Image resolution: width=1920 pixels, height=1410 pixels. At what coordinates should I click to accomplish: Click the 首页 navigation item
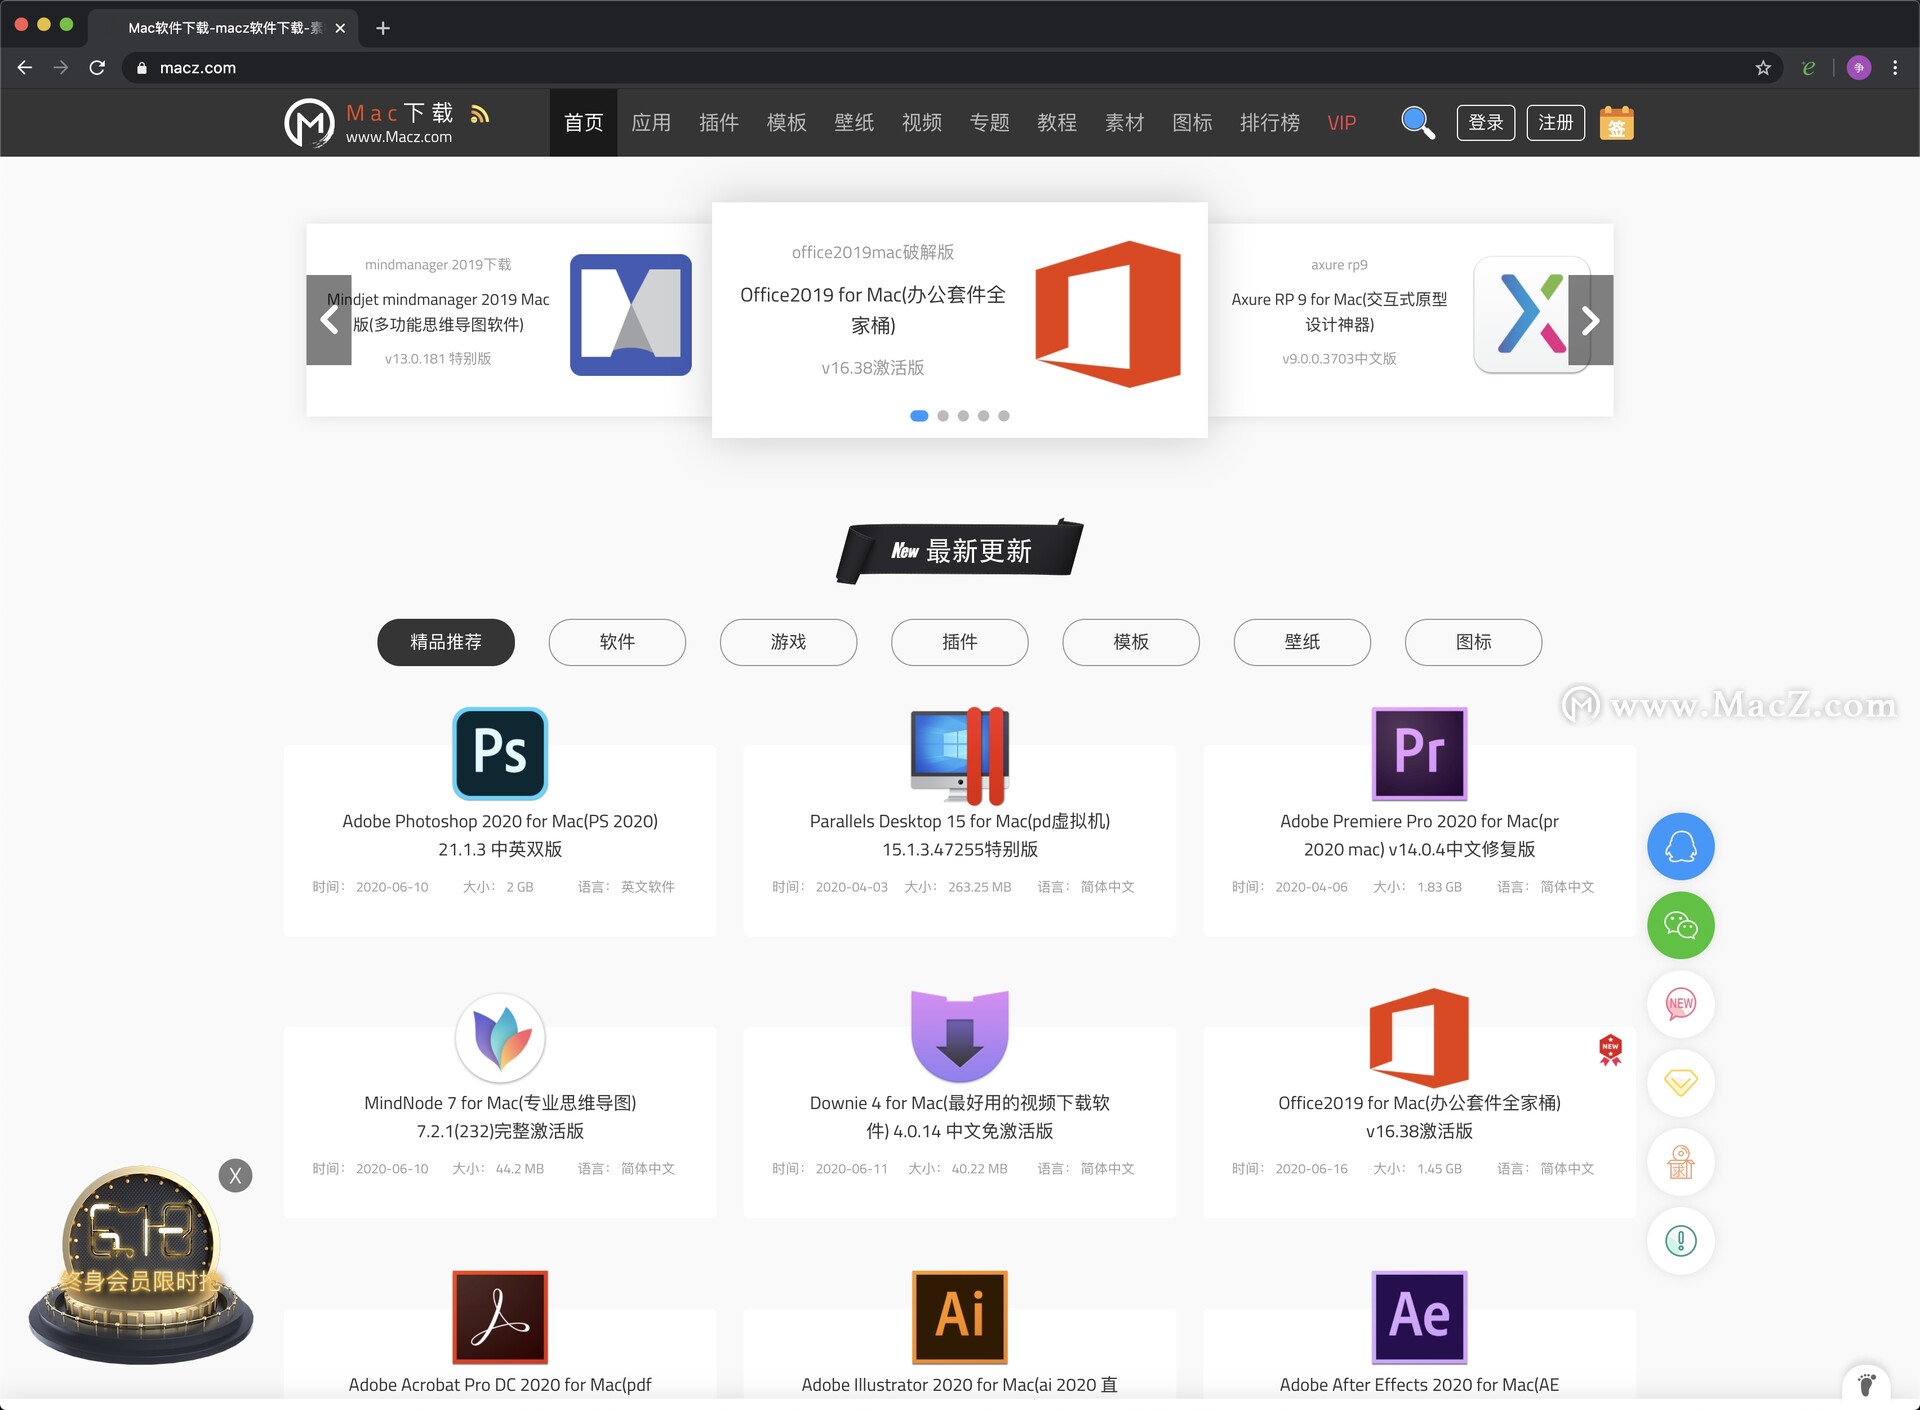pos(584,123)
